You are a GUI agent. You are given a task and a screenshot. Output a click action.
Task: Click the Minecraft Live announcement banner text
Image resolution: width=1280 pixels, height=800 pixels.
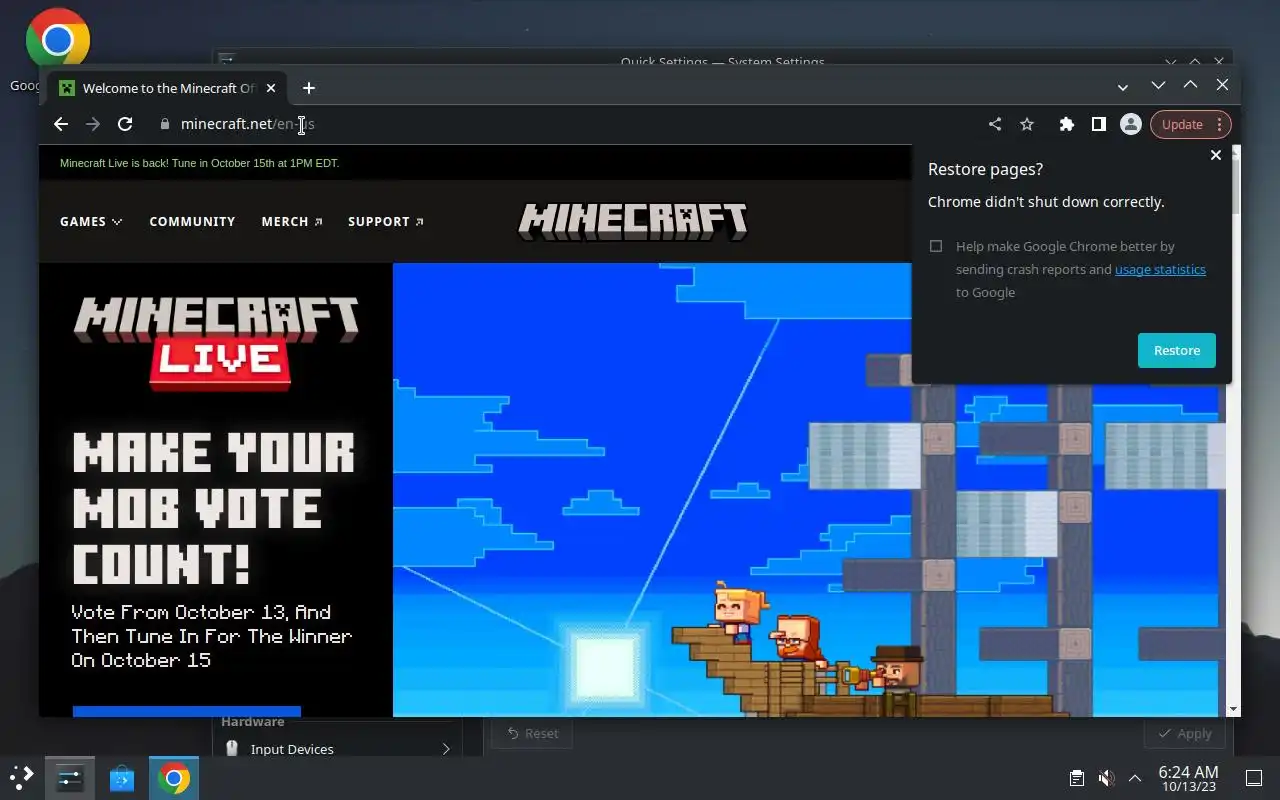pyautogui.click(x=200, y=163)
